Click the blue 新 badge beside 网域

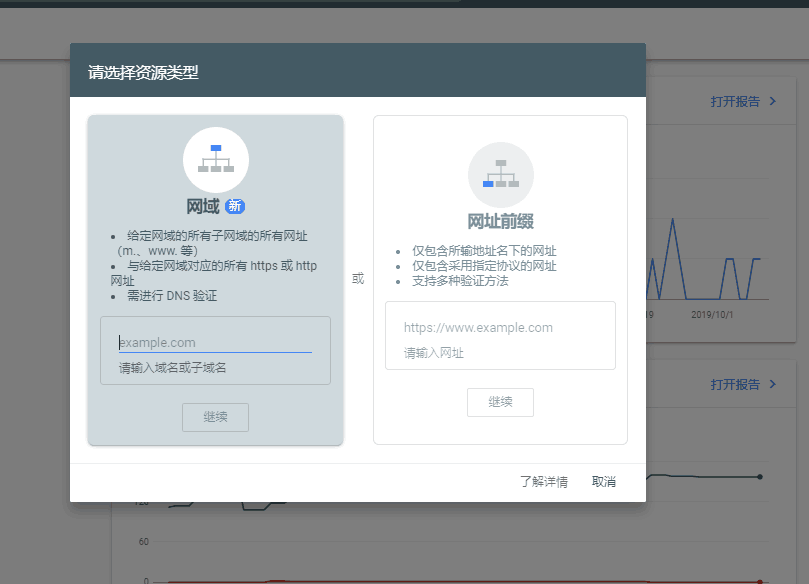coord(234,206)
